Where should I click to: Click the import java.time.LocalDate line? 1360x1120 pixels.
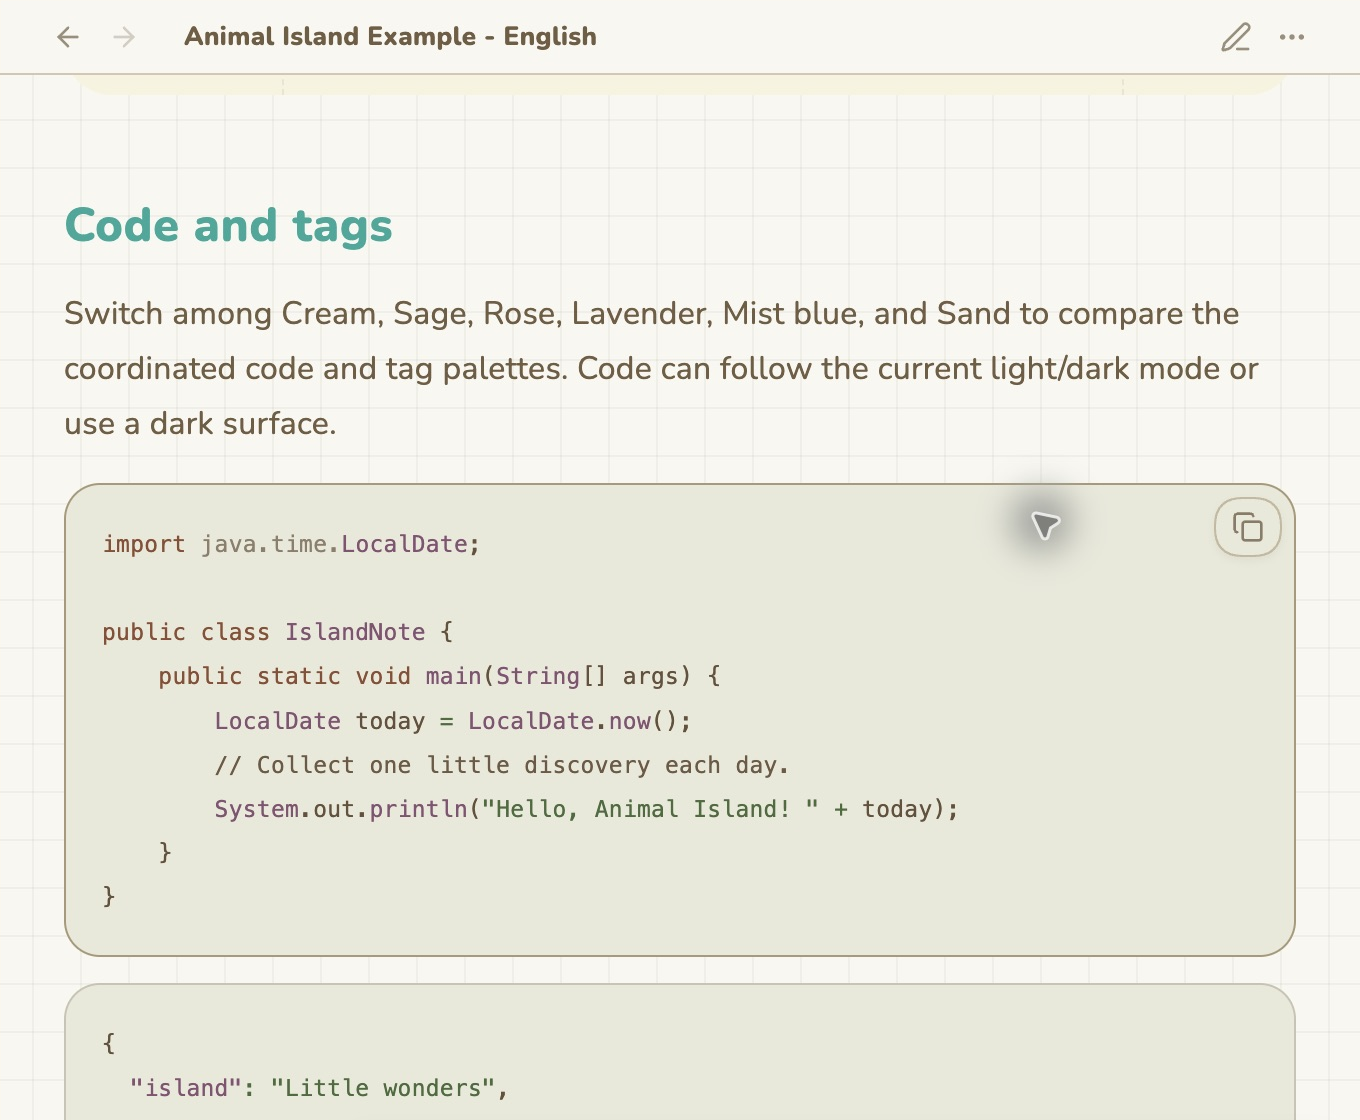point(291,544)
